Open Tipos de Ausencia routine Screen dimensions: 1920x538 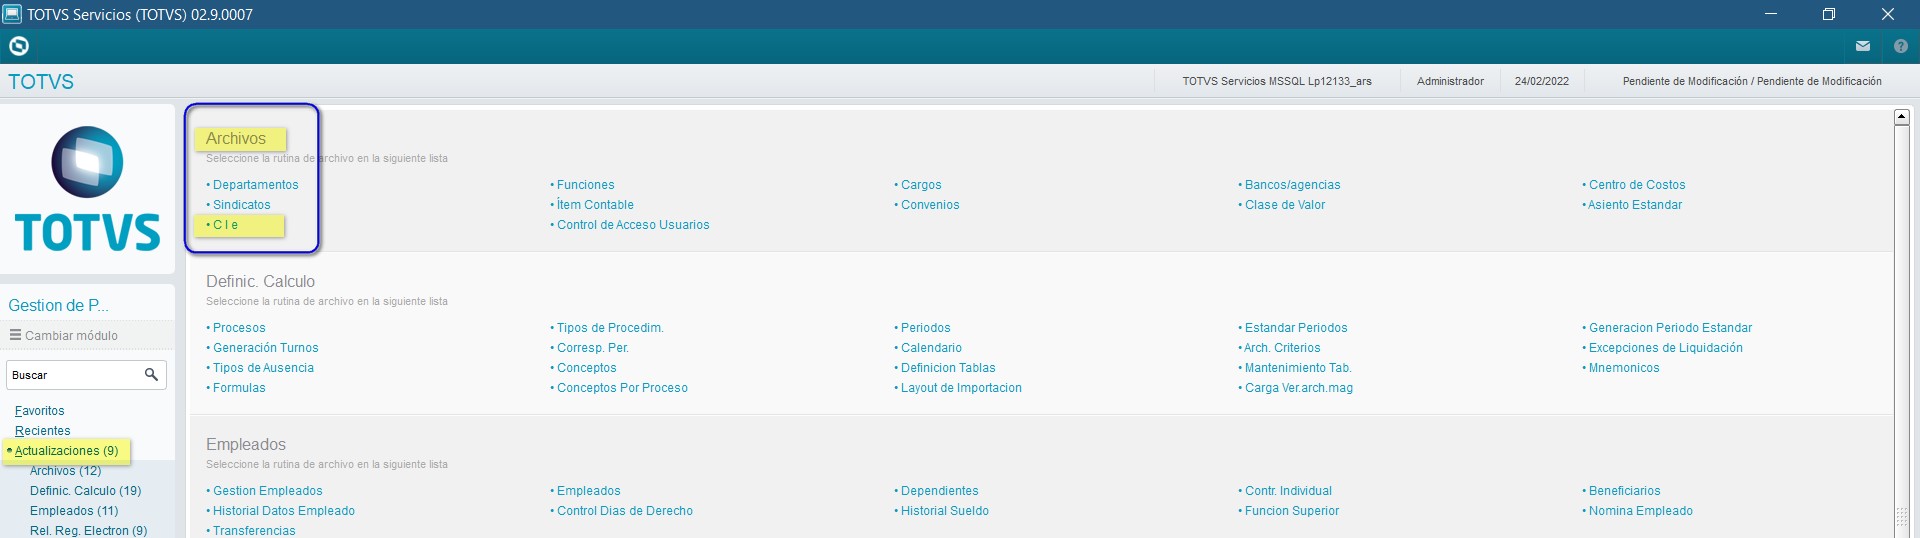point(263,368)
